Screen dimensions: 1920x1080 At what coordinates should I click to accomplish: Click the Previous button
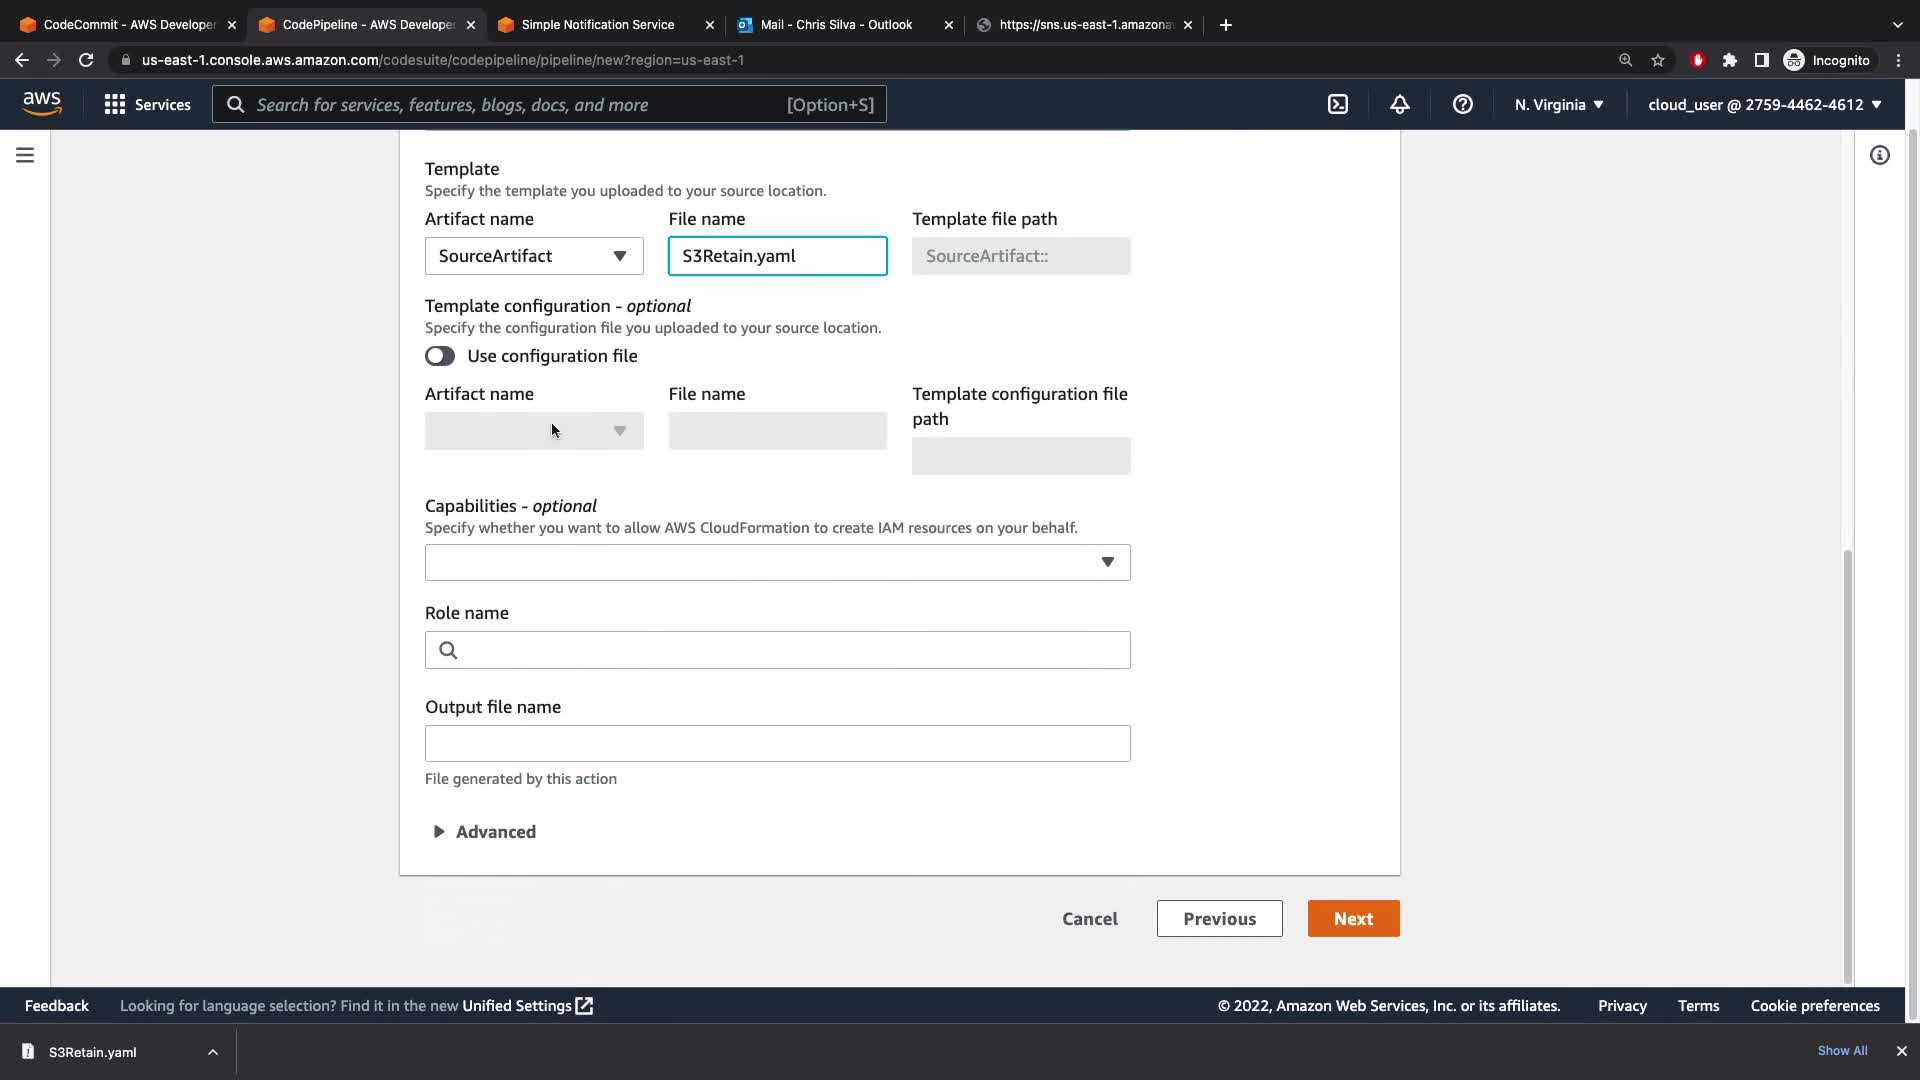(x=1219, y=918)
